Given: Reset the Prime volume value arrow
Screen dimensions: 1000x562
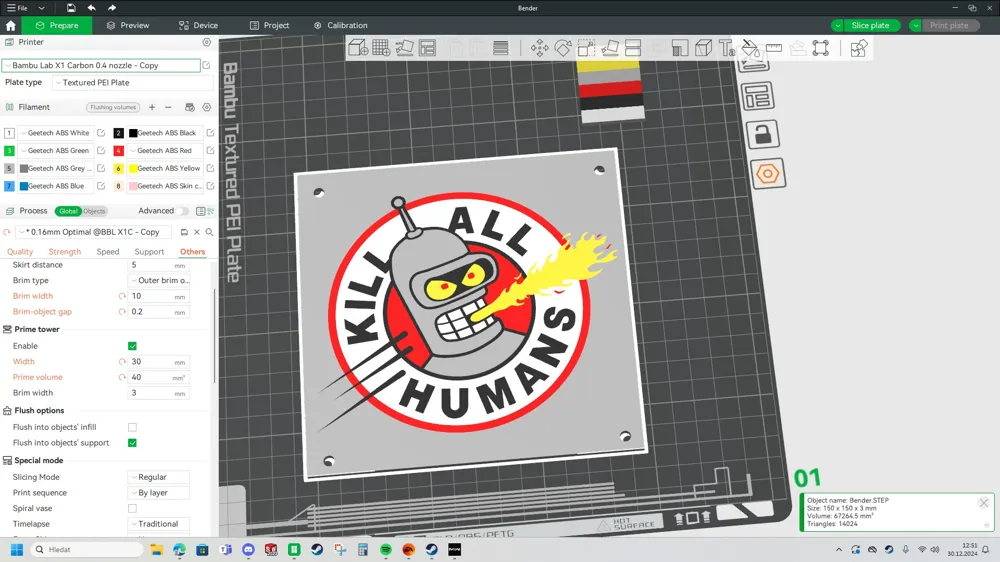Looking at the screenshot, I should click(122, 377).
